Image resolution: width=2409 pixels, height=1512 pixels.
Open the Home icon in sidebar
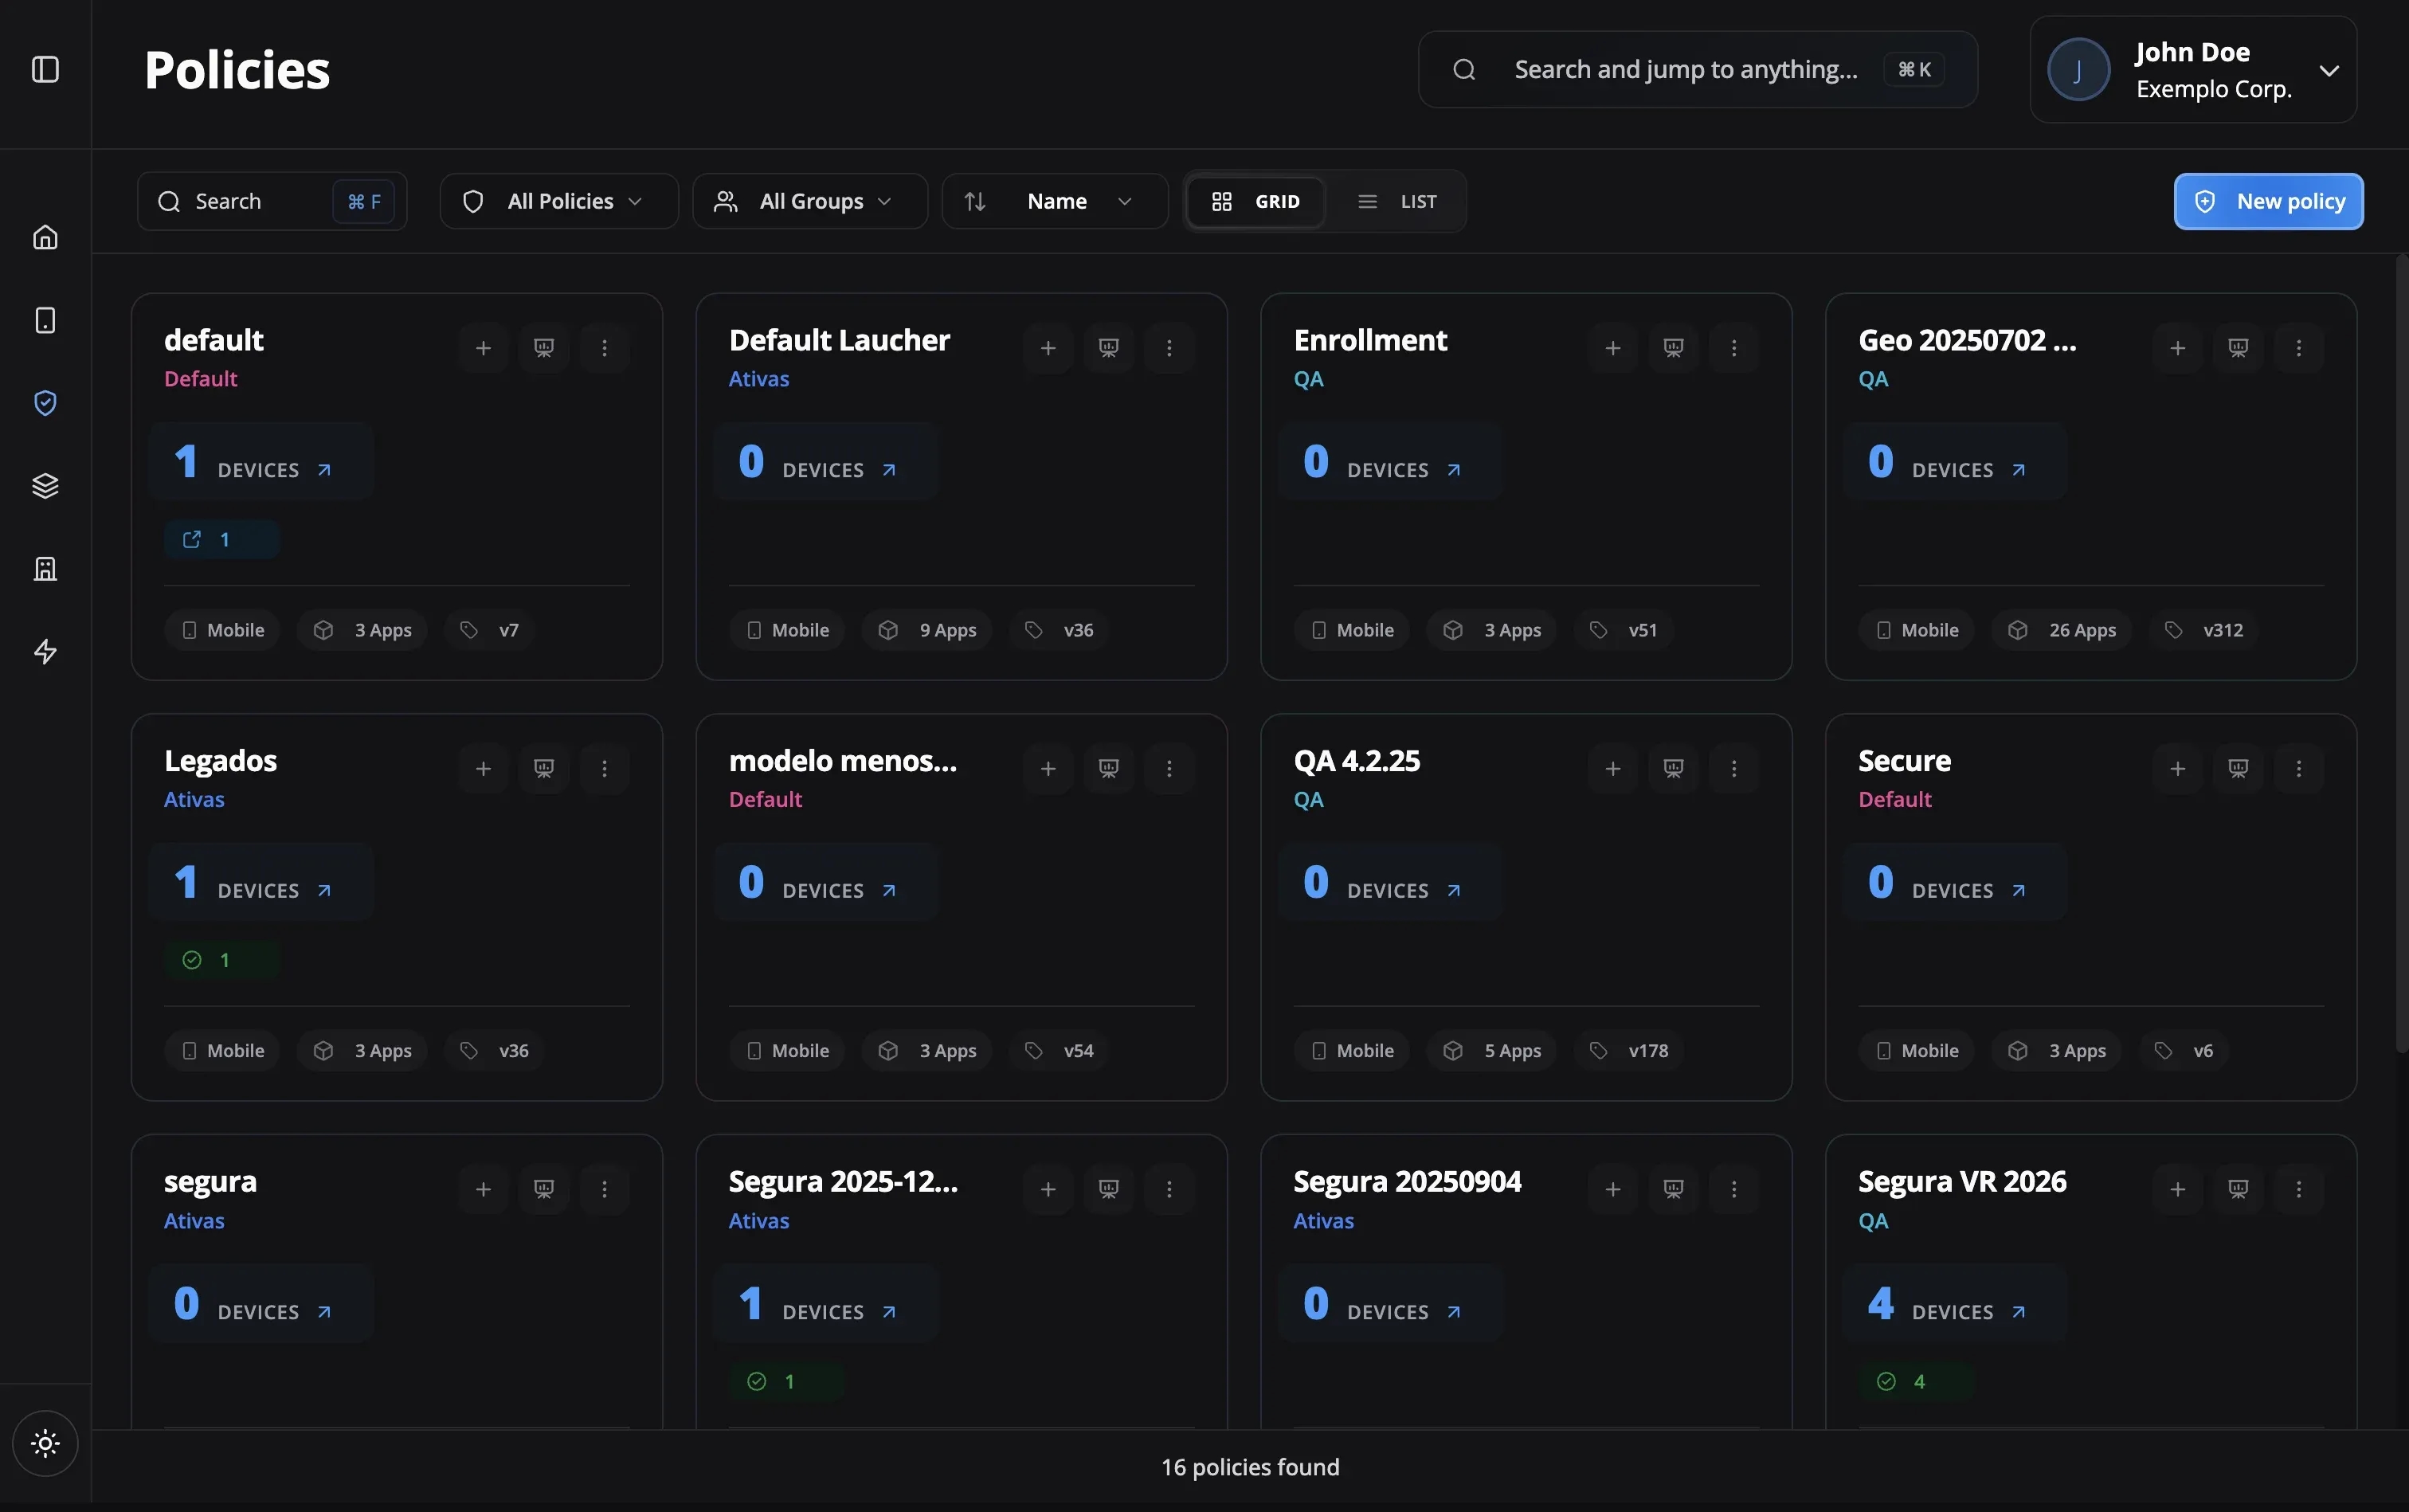pyautogui.click(x=45, y=237)
